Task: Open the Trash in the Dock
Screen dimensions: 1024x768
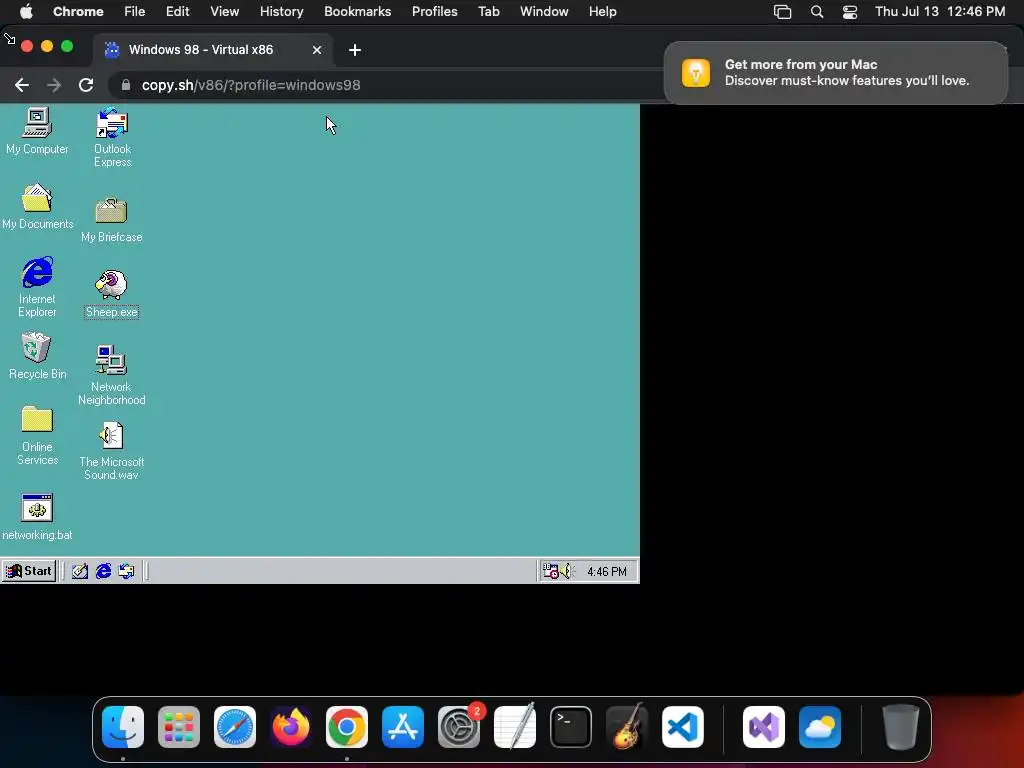Action: 901,727
